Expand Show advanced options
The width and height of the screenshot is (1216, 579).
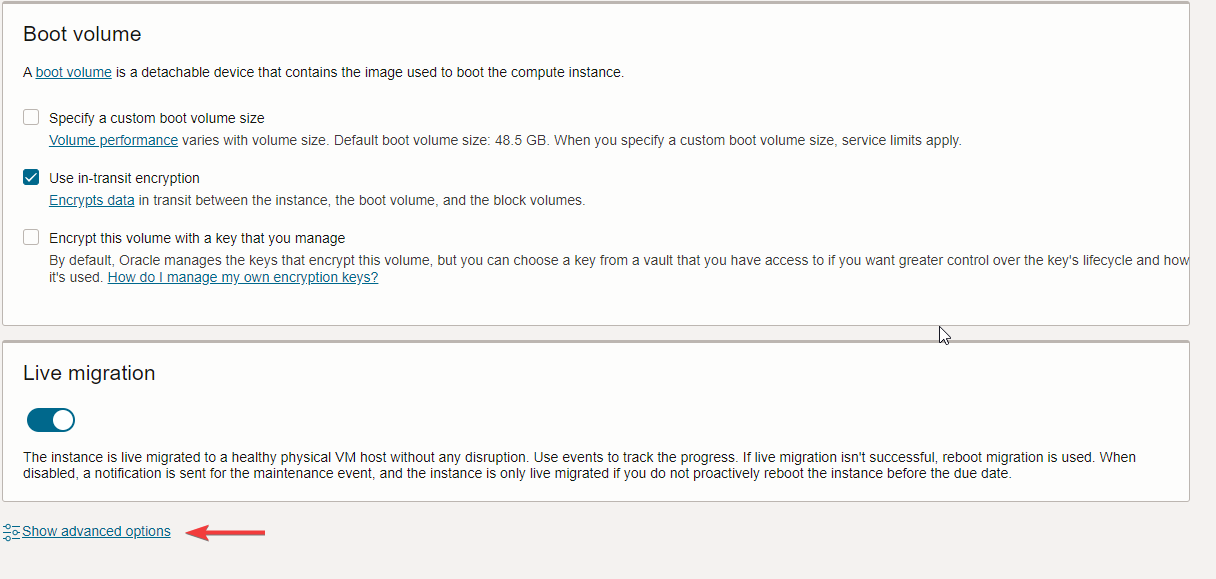tap(96, 532)
